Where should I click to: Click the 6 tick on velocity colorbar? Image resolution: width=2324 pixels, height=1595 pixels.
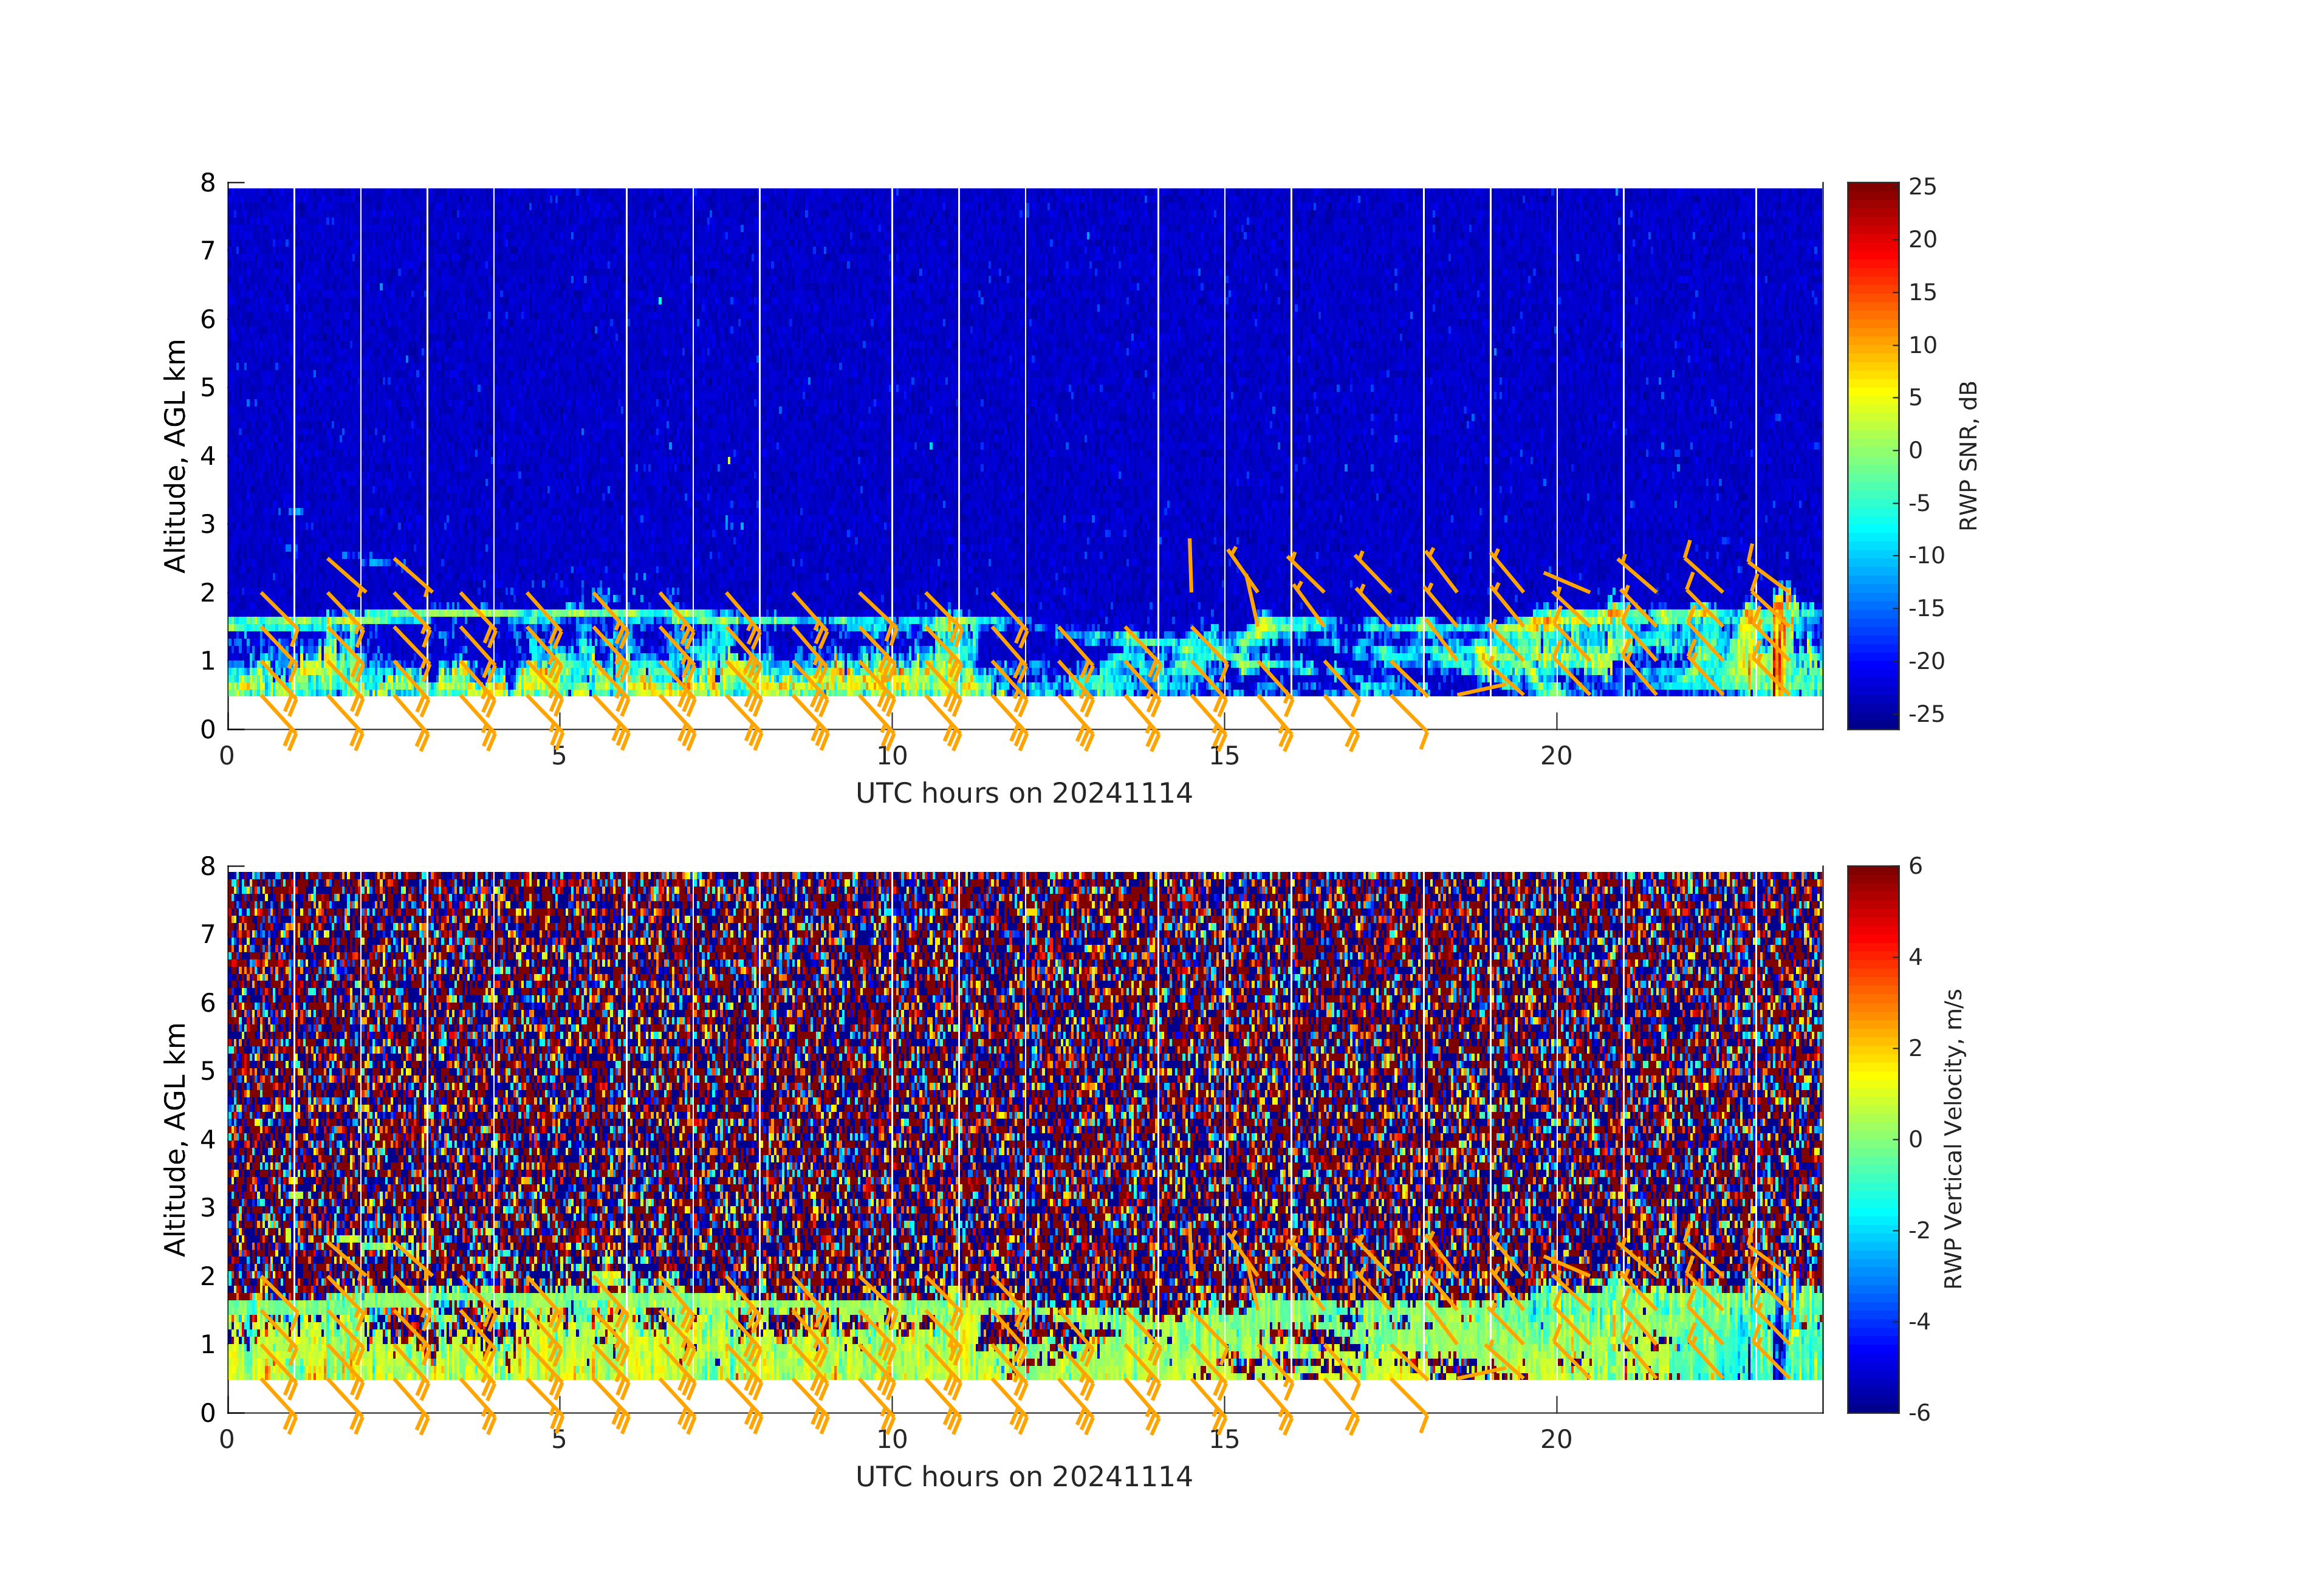point(1915,866)
